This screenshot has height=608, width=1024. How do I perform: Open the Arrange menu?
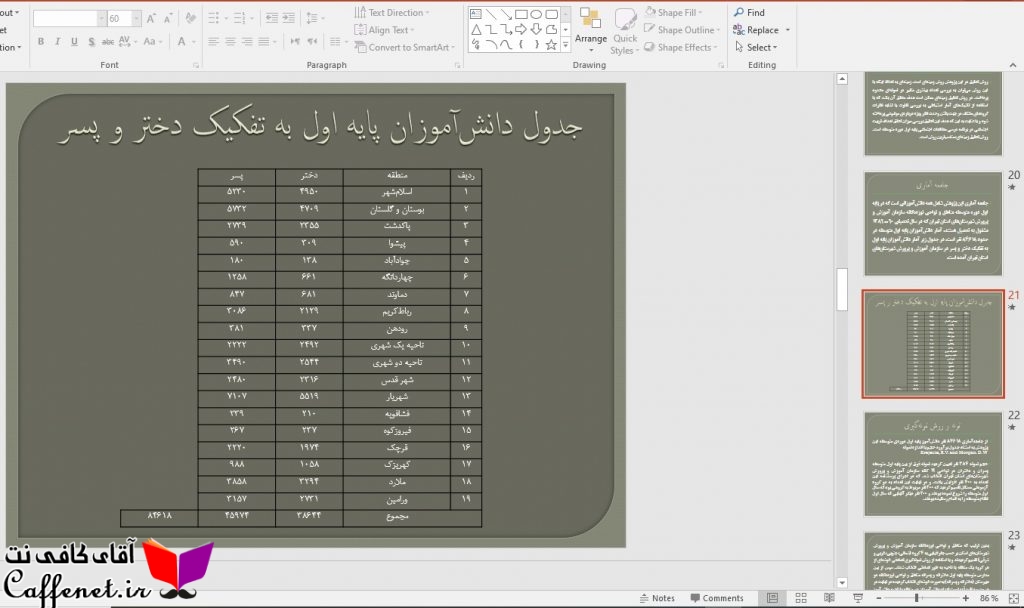(x=590, y=31)
